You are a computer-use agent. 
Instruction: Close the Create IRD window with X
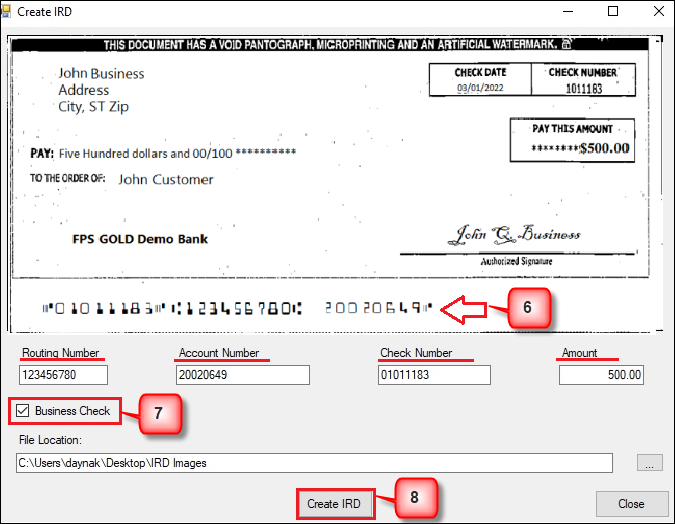(659, 12)
